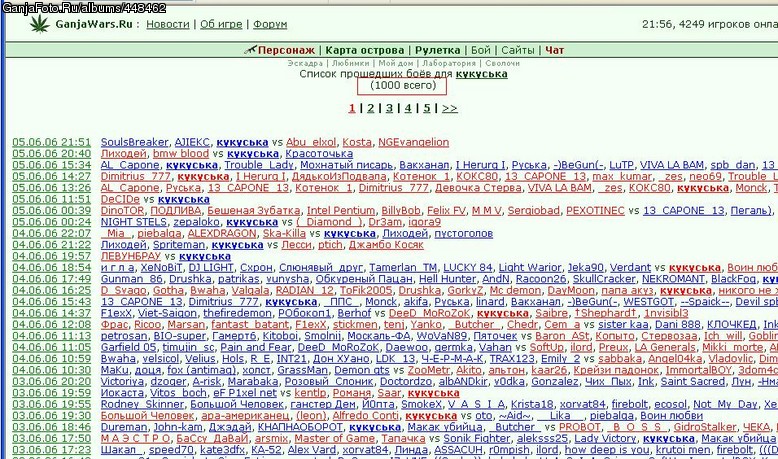Open battle dated 05.06.06 13:26
This screenshot has height=459, width=778.
(x=52, y=188)
